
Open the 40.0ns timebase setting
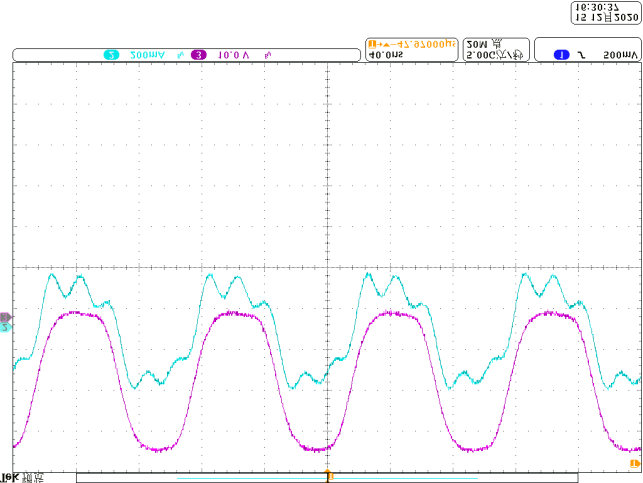(385, 56)
